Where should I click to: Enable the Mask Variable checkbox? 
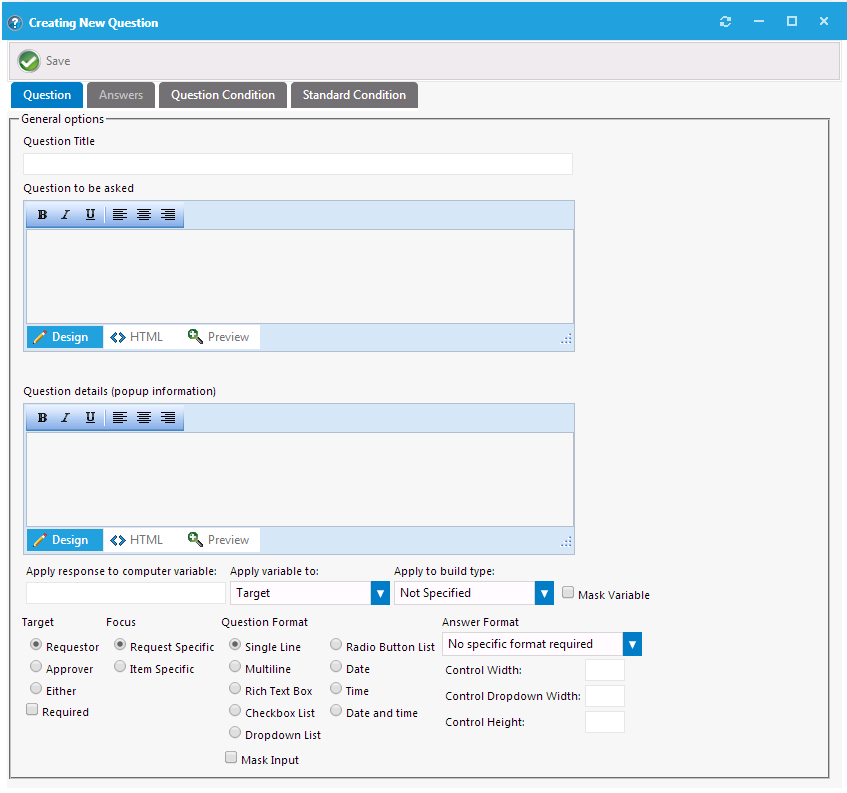(569, 593)
